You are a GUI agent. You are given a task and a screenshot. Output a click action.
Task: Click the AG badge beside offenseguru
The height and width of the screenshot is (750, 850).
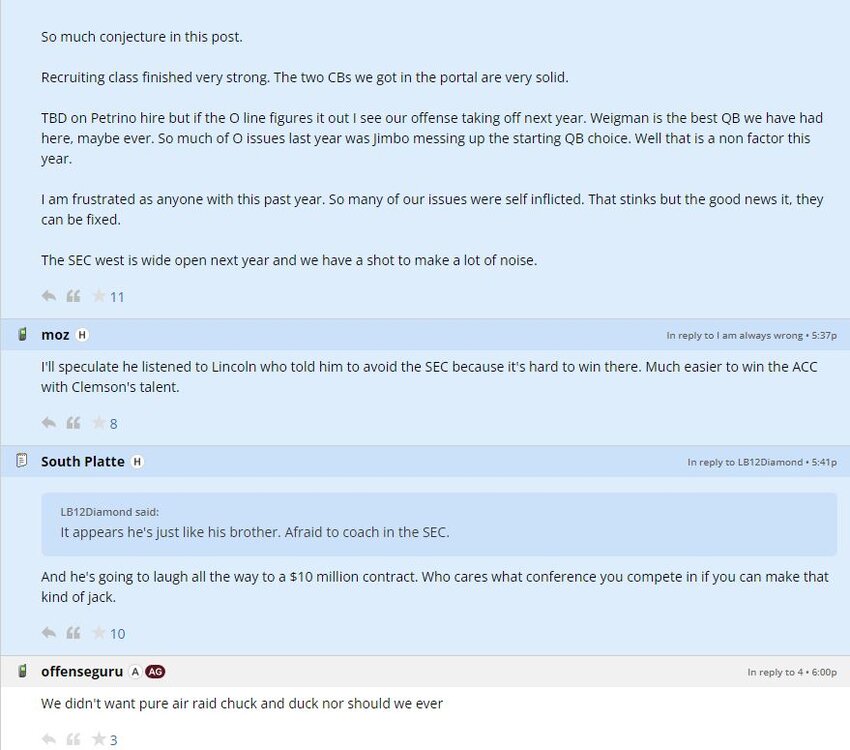(x=155, y=672)
